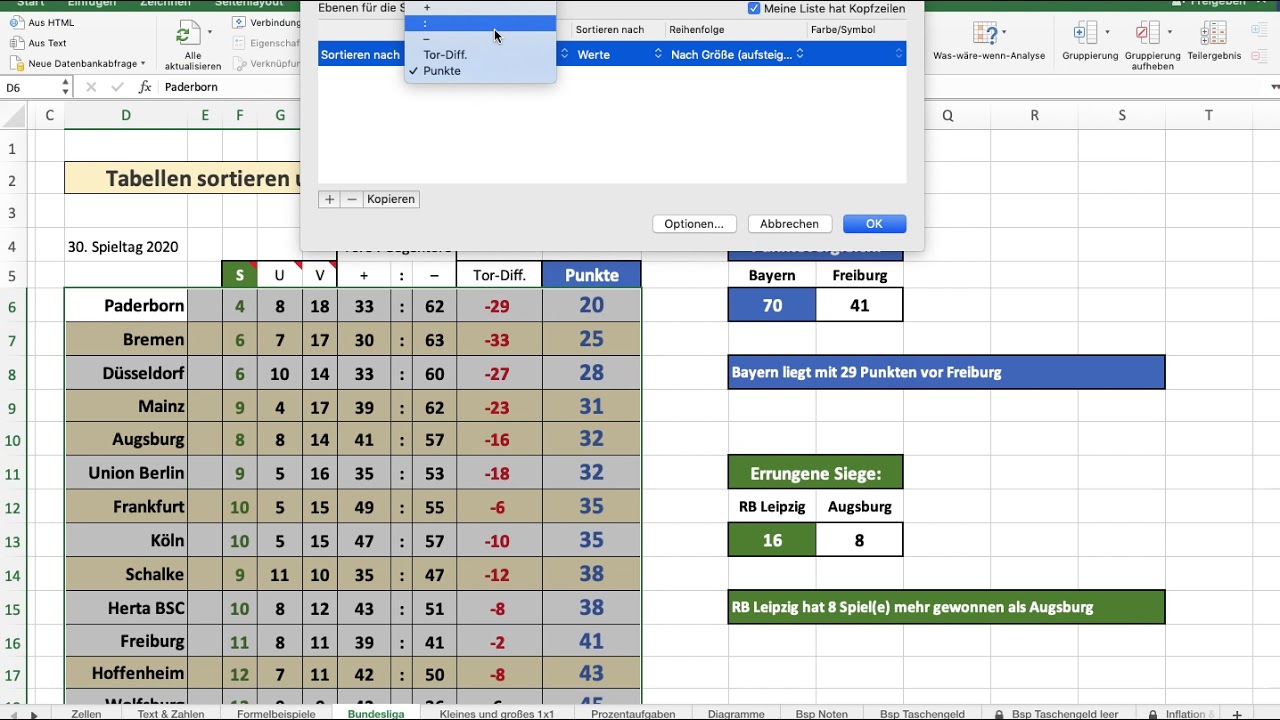Click the Herta BSC cell
This screenshot has width=1280, height=720.
[x=126, y=608]
